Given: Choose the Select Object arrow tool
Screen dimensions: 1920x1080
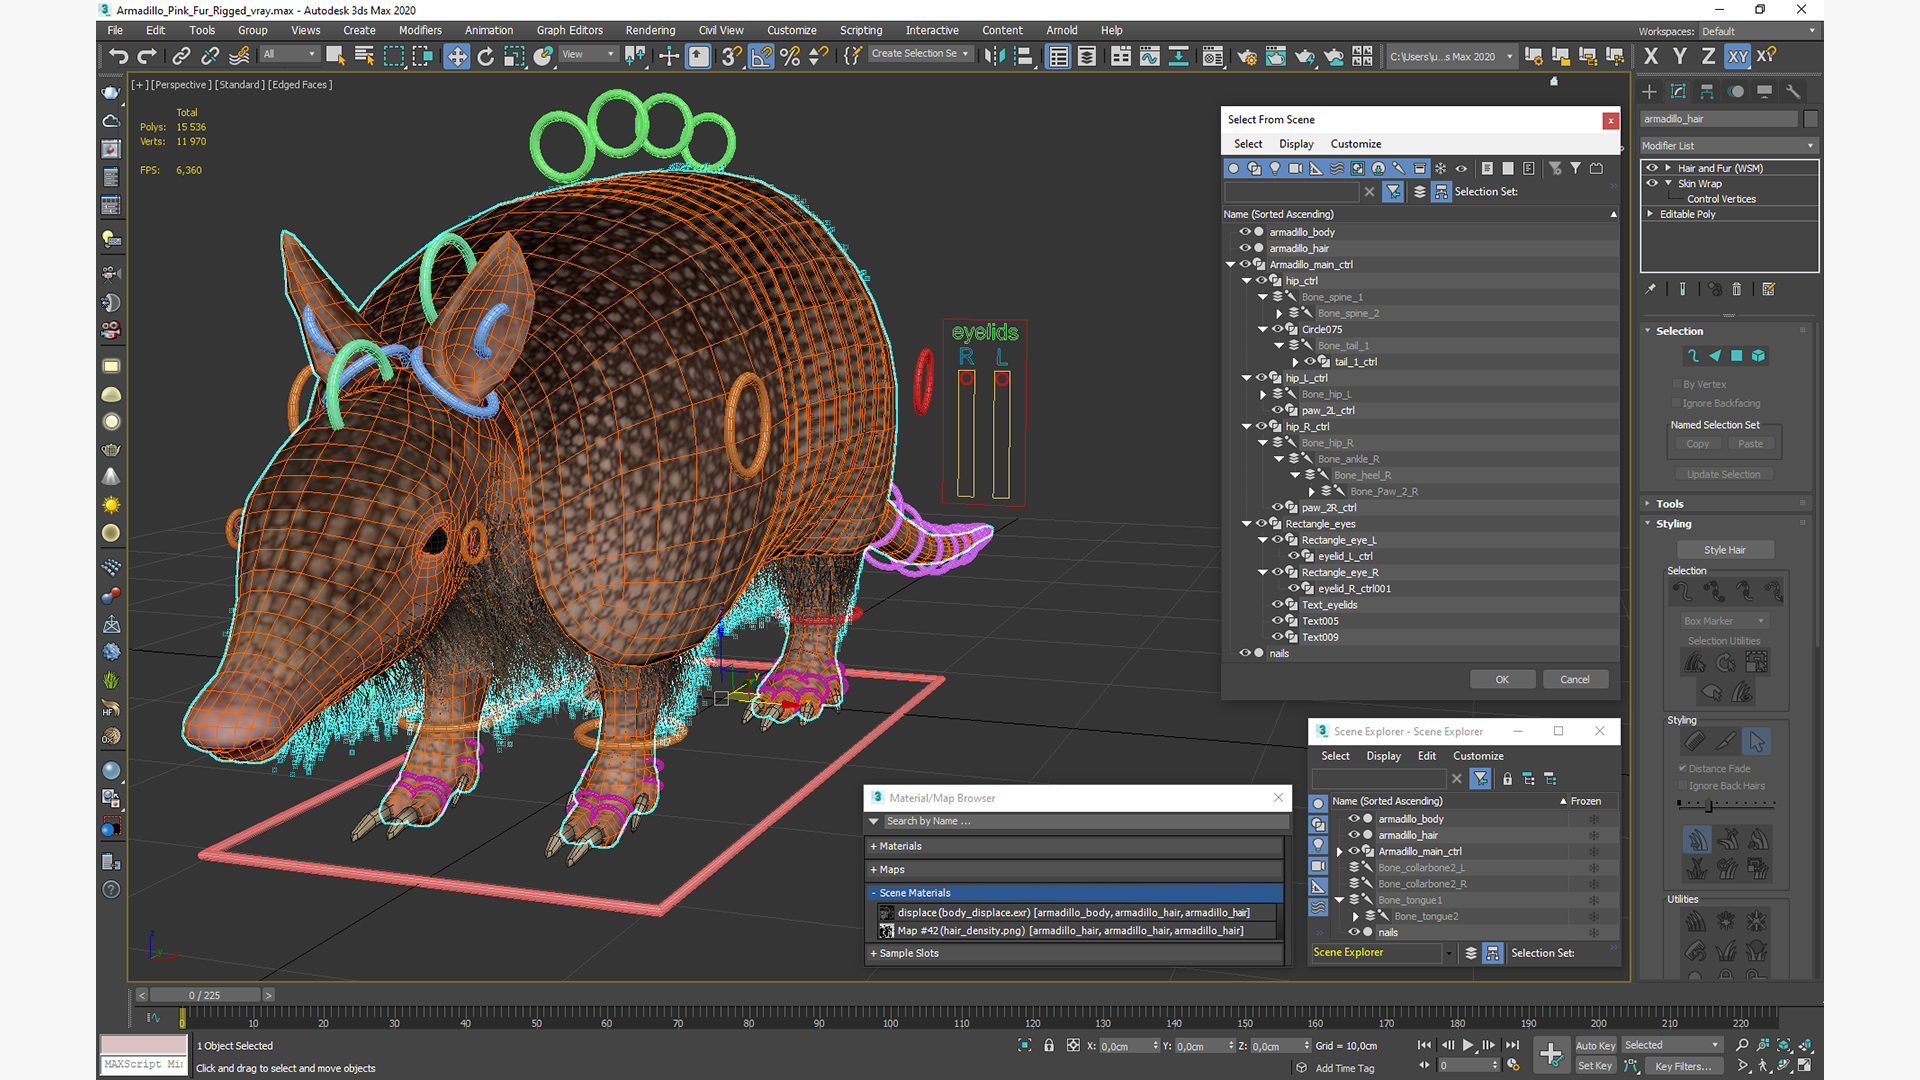Looking at the screenshot, I should coord(335,56).
